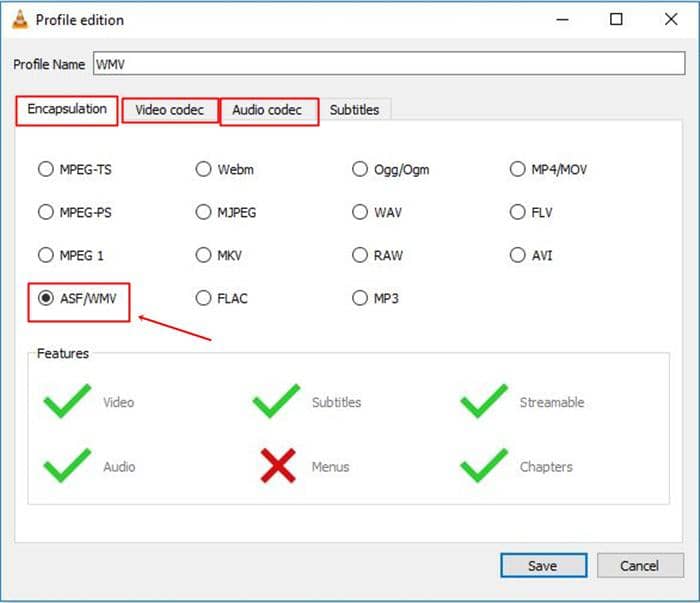
Task: Open the Audio codec tab
Action: click(x=267, y=110)
